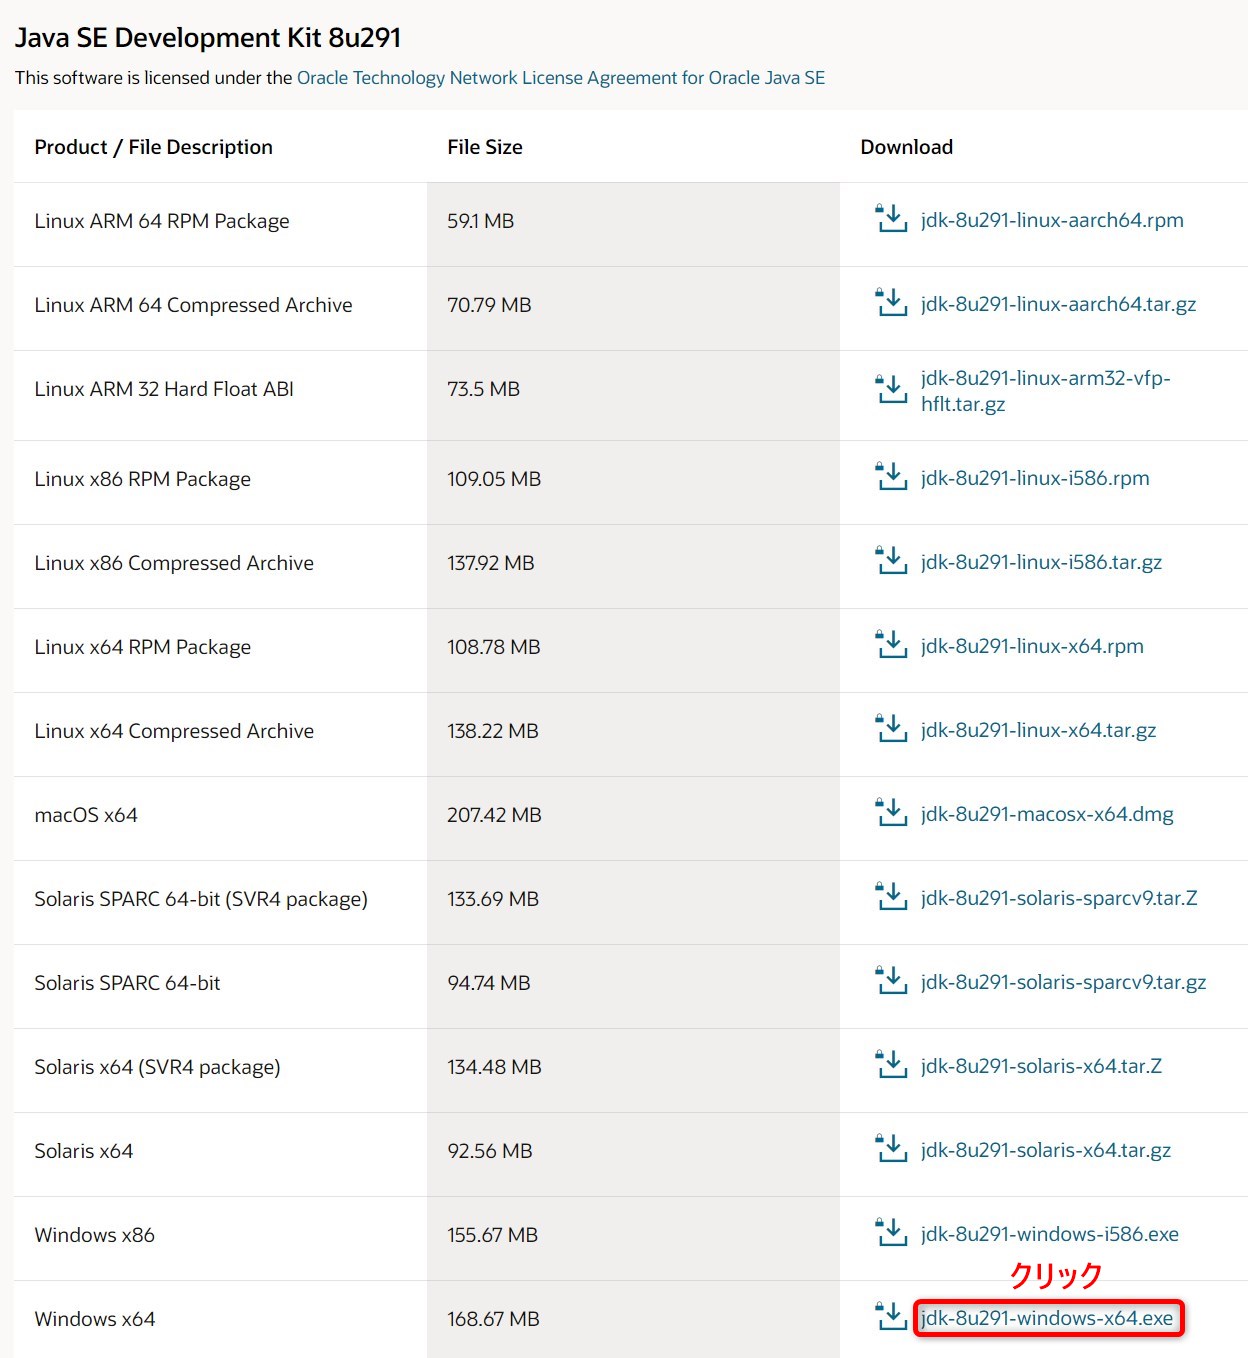Click the jdk-8u291-solaris-x64.tar.Z link
Viewport: 1248px width, 1358px height.
click(1041, 1066)
